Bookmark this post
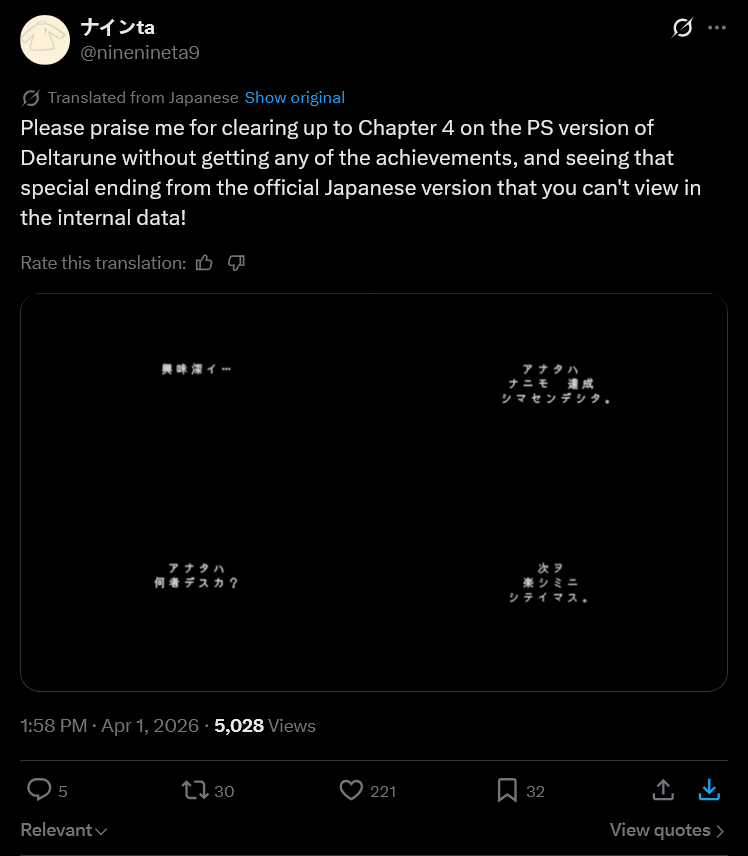This screenshot has height=856, width=748. 507,790
